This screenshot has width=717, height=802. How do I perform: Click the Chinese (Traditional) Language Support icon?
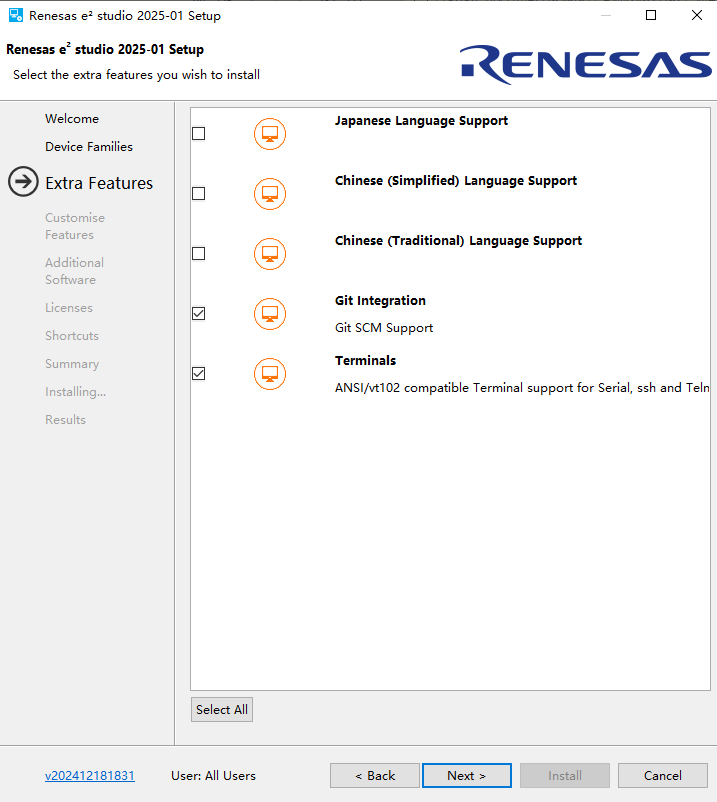point(270,254)
